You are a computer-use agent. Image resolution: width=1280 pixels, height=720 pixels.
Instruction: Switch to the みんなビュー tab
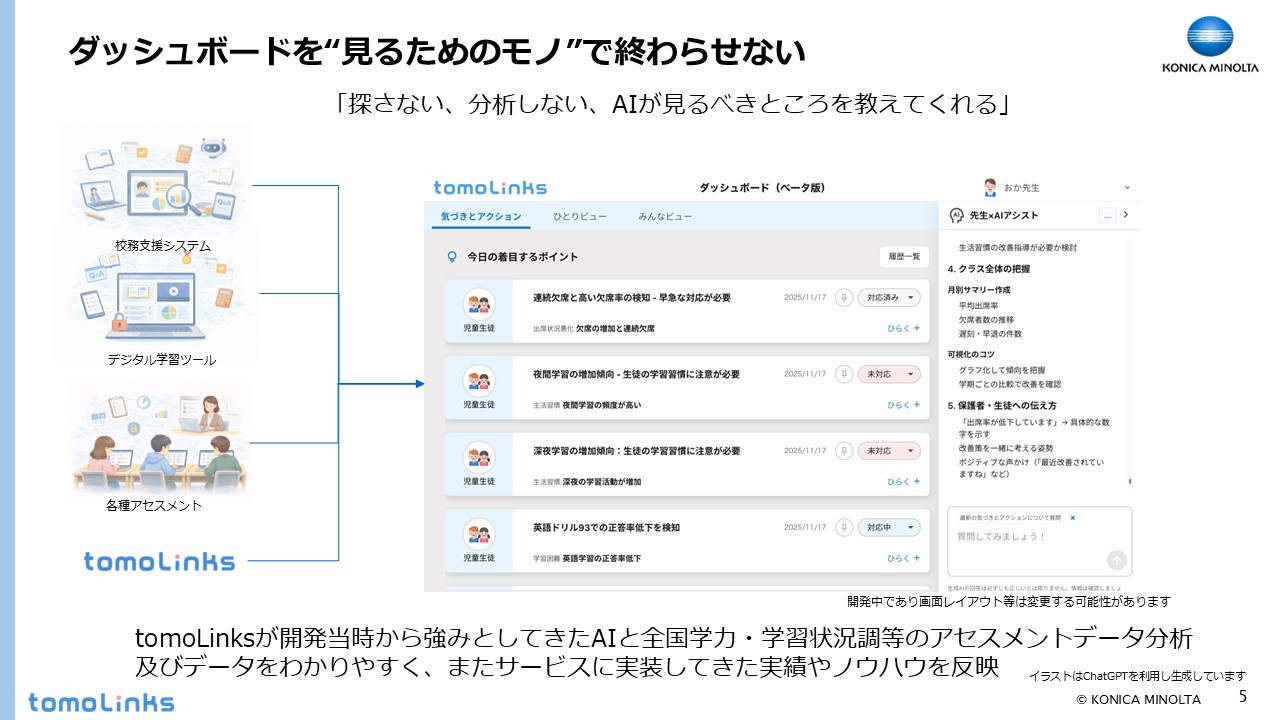pos(665,216)
